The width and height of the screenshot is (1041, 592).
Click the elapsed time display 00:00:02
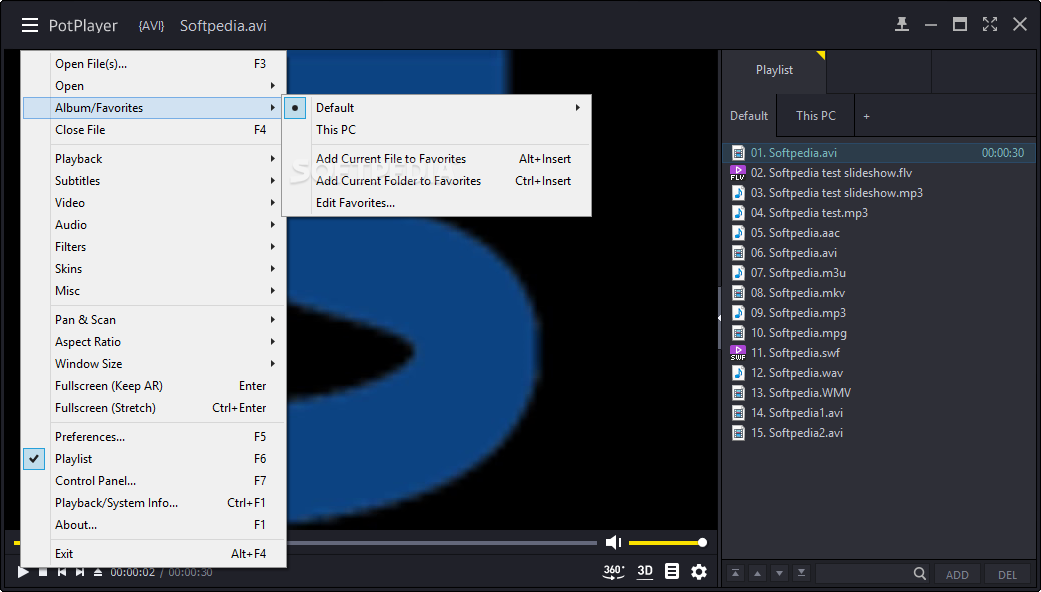pyautogui.click(x=133, y=572)
